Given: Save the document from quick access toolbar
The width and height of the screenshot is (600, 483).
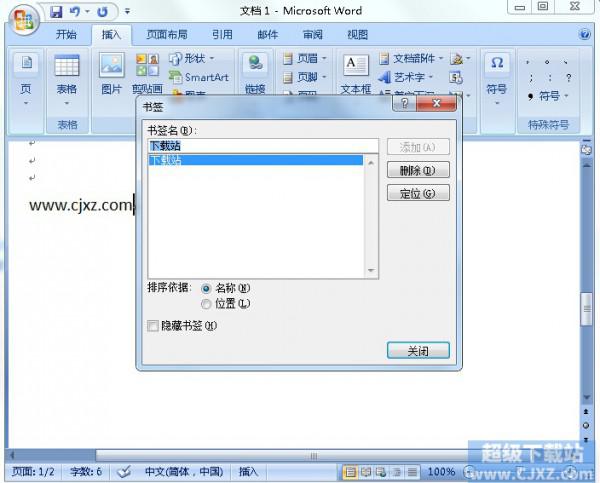Looking at the screenshot, I should point(55,12).
